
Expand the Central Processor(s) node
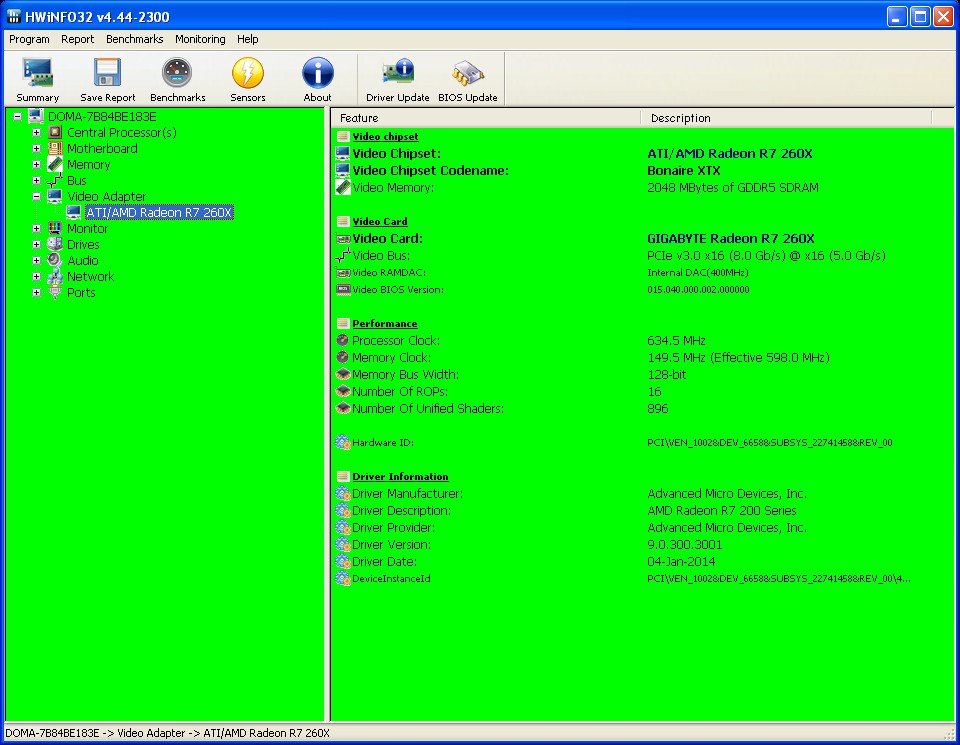click(37, 133)
